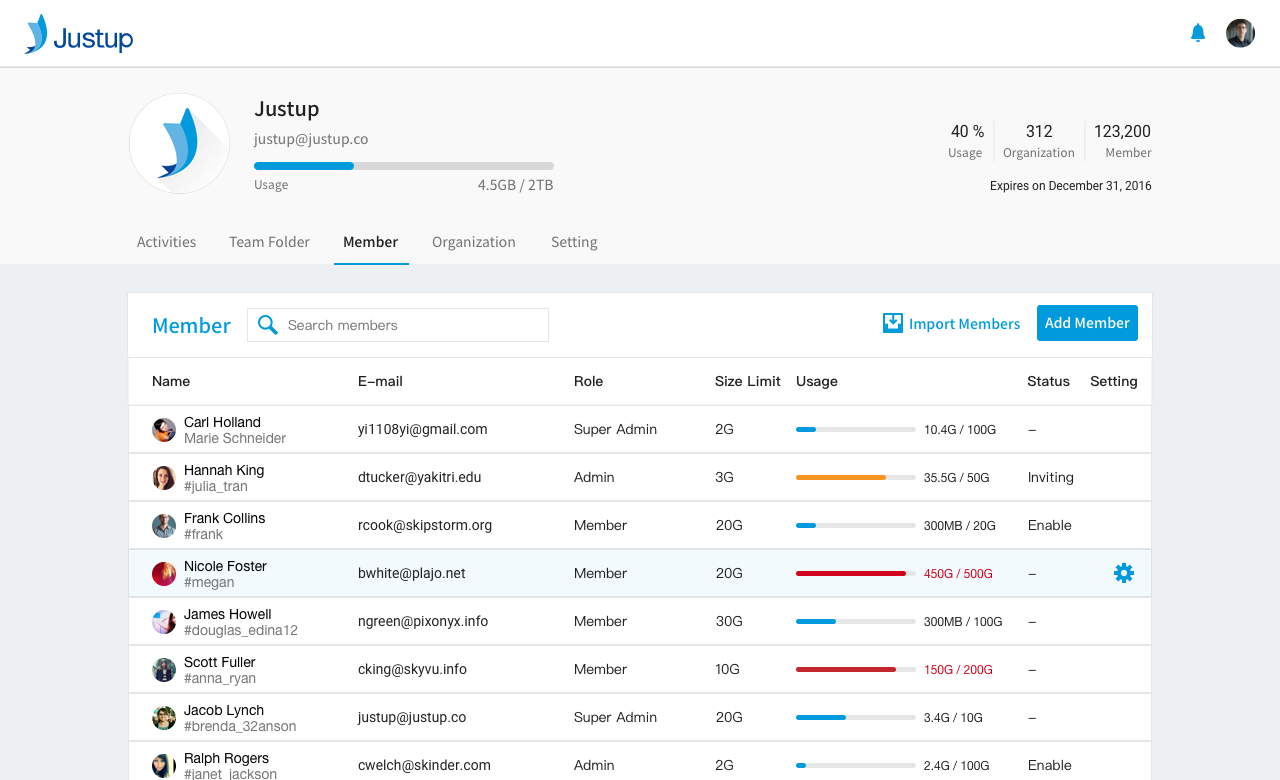Click Hannah King's avatar picture
Image resolution: width=1280 pixels, height=780 pixels.
164,478
